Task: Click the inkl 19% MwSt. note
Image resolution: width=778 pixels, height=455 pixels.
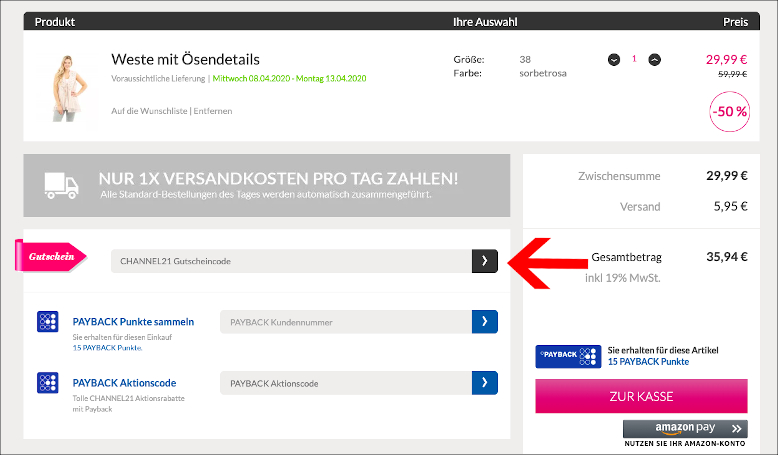Action: click(x=623, y=278)
